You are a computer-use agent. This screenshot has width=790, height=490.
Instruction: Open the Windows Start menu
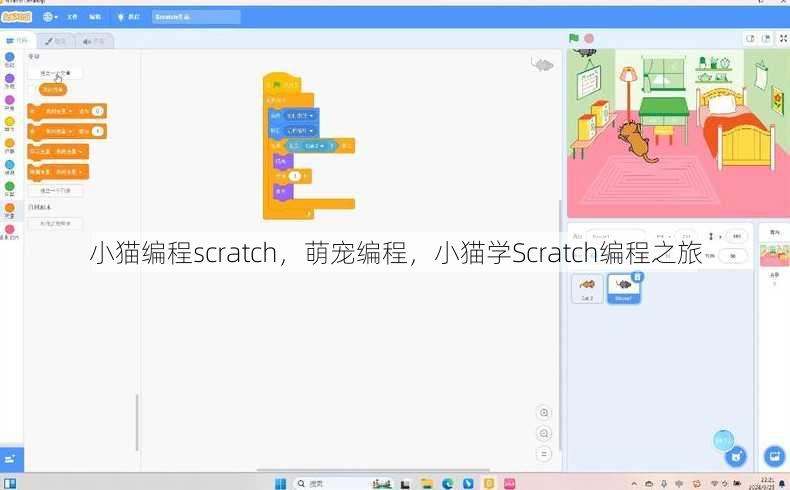click(281, 483)
